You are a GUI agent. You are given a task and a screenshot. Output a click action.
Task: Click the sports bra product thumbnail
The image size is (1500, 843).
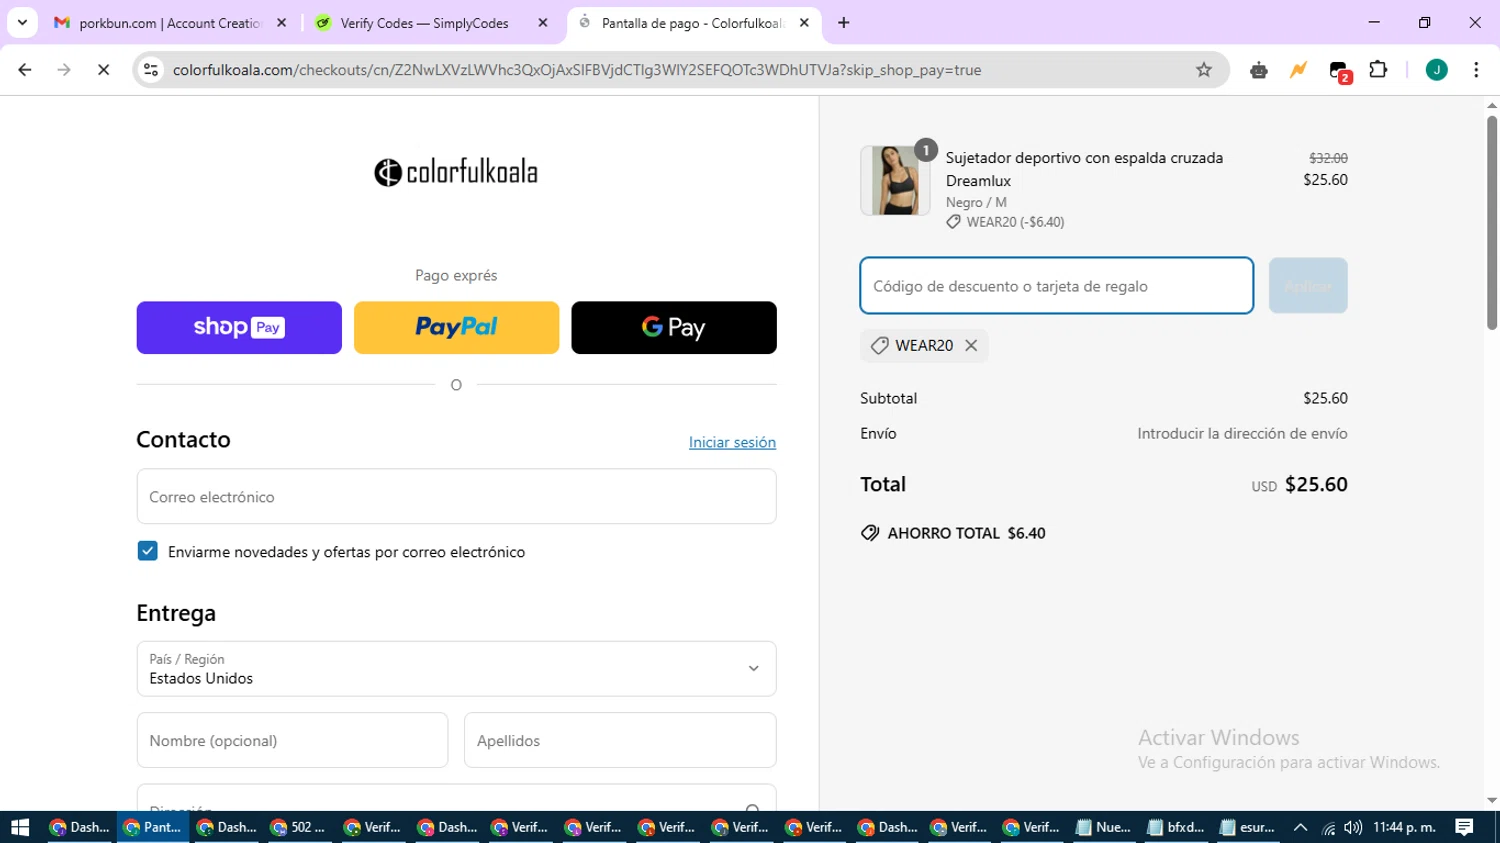895,181
